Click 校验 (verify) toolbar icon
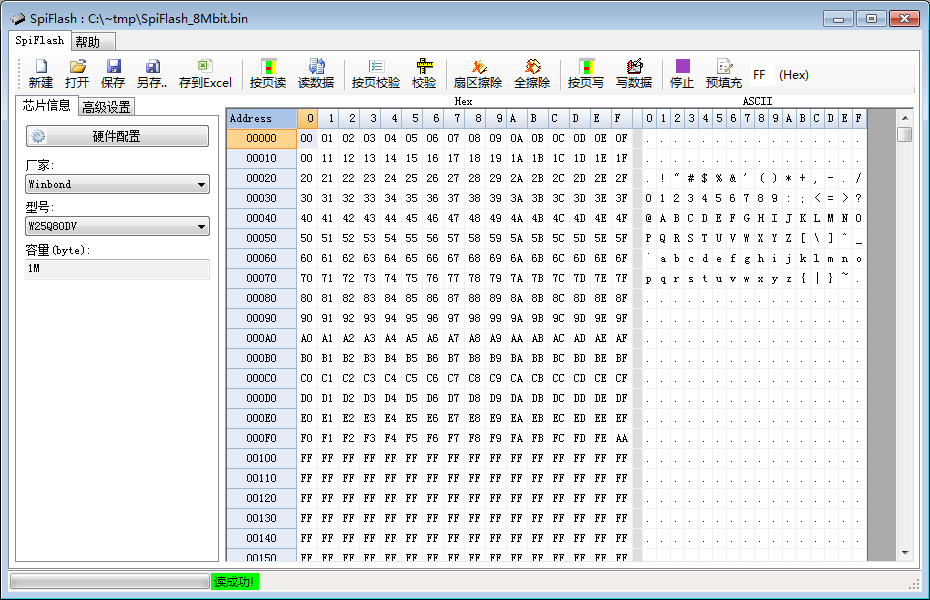The width and height of the screenshot is (930, 600). tap(424, 74)
